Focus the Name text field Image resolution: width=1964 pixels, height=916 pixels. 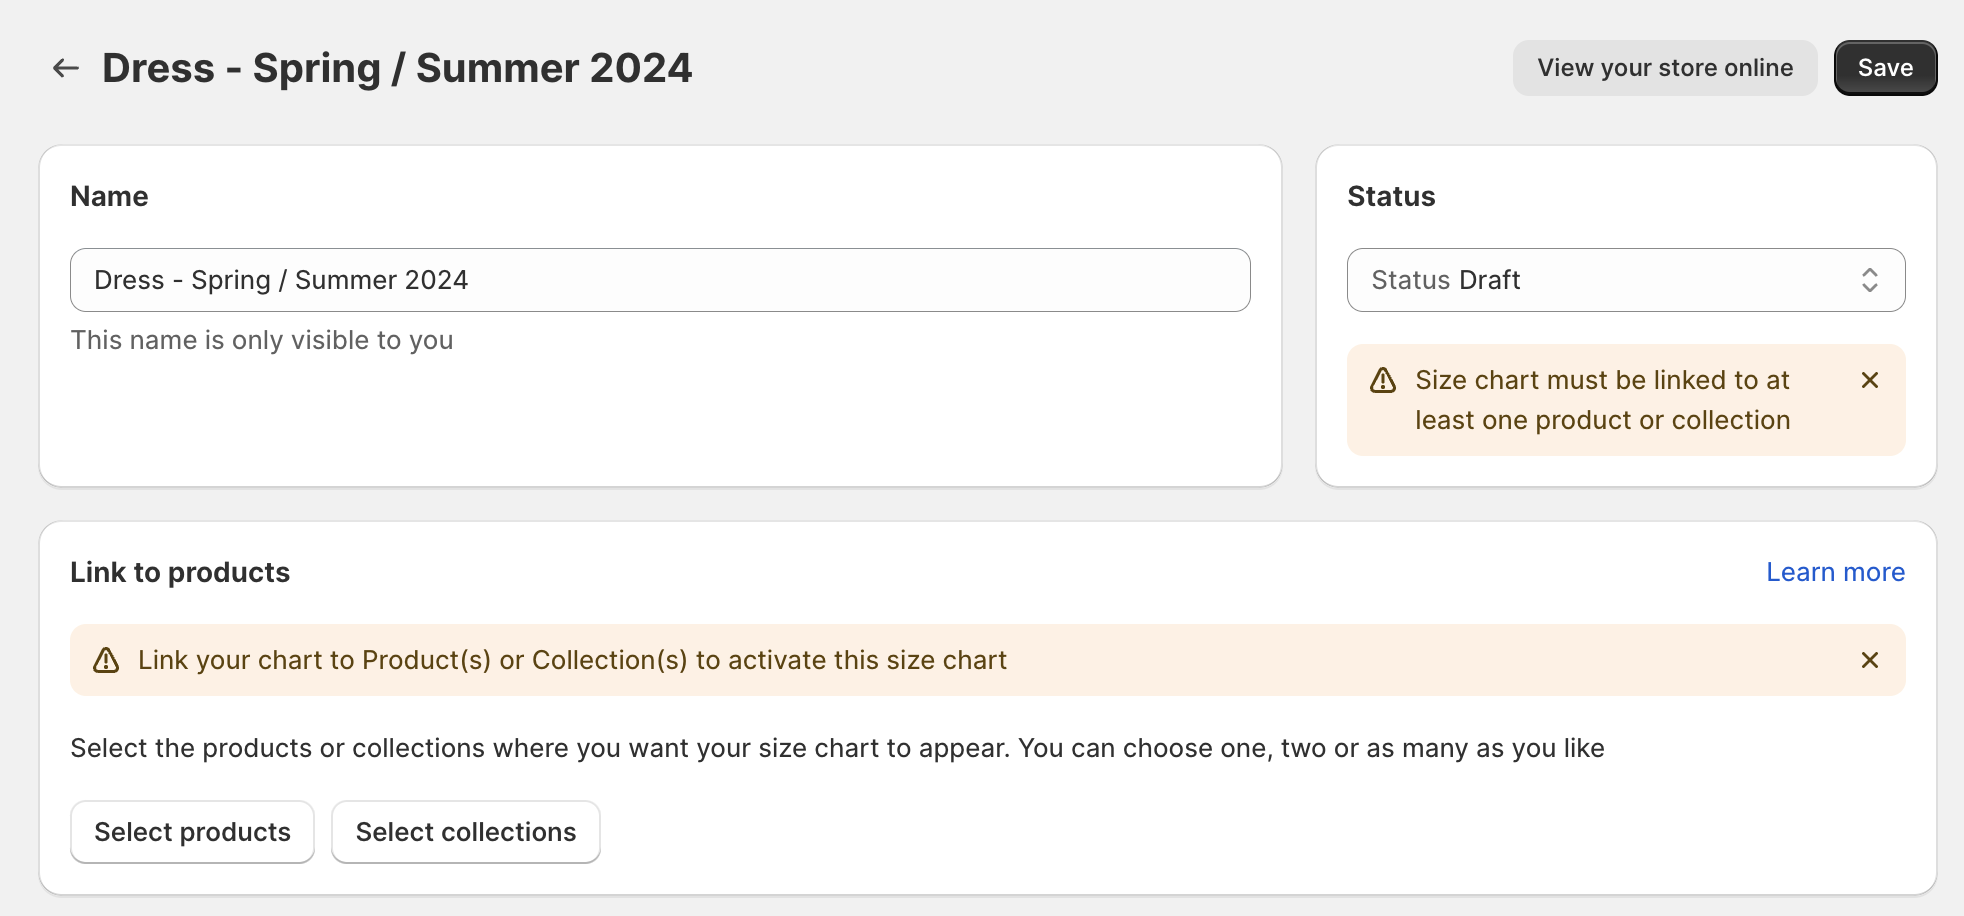point(660,280)
